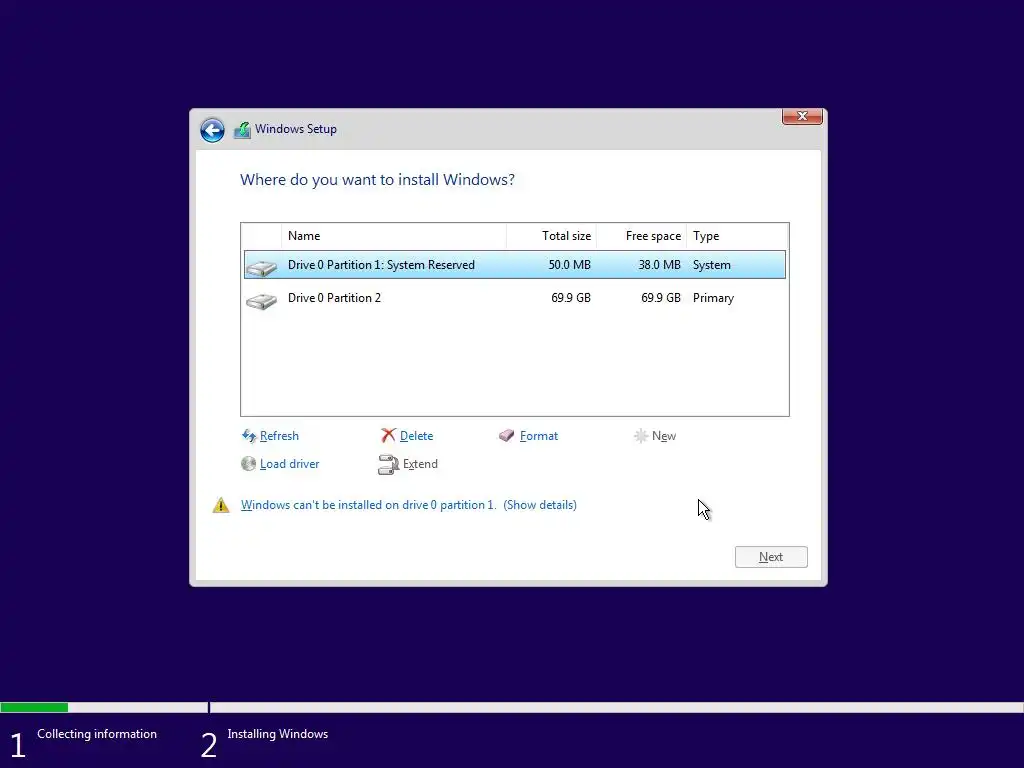
Task: Click the eraser Format icon
Action: pos(506,436)
